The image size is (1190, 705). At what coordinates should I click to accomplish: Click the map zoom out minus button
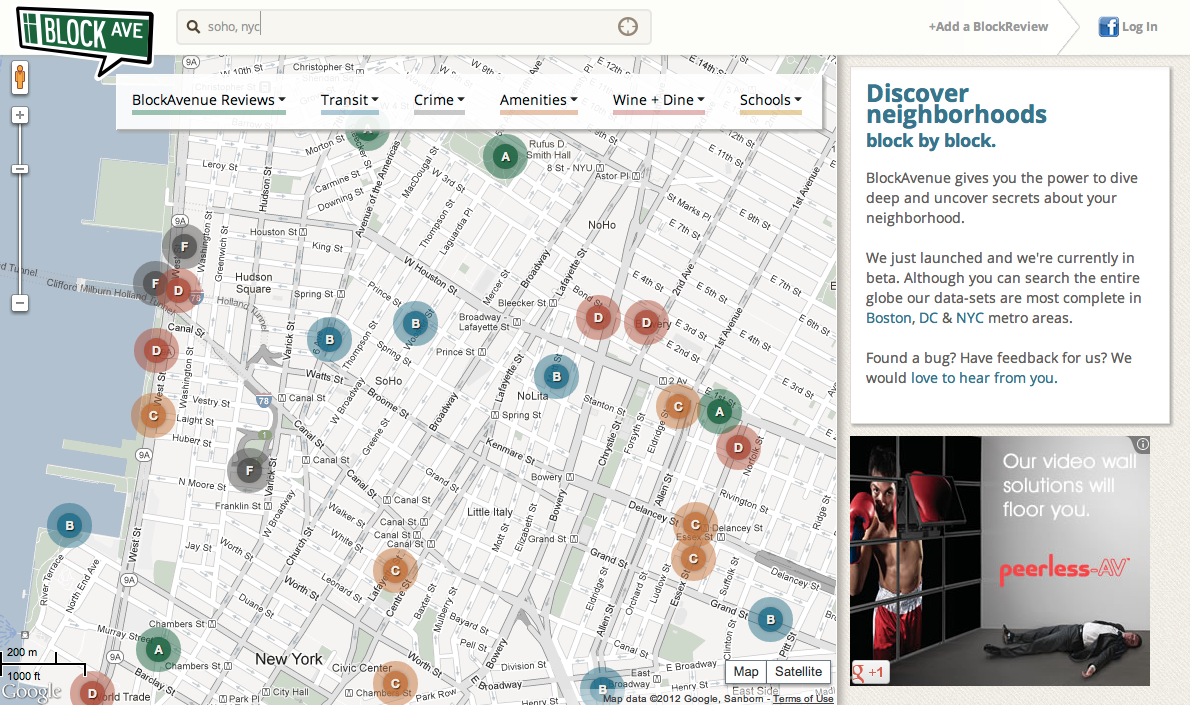pyautogui.click(x=20, y=303)
